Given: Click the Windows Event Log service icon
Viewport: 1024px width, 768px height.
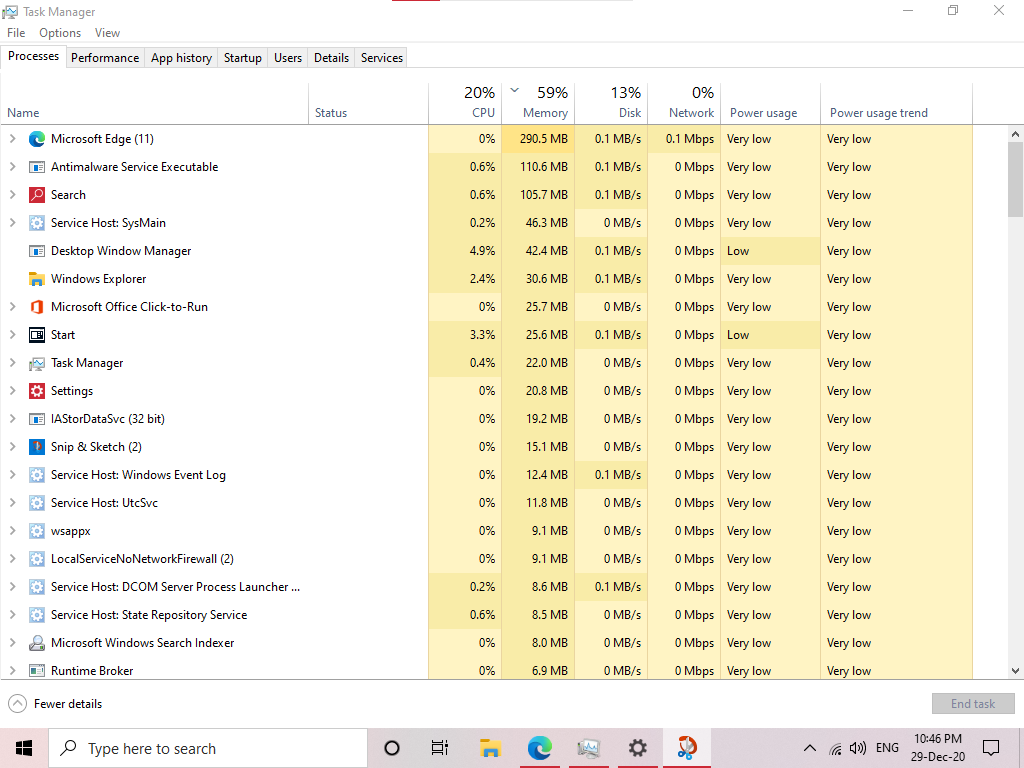Looking at the screenshot, I should coord(37,475).
